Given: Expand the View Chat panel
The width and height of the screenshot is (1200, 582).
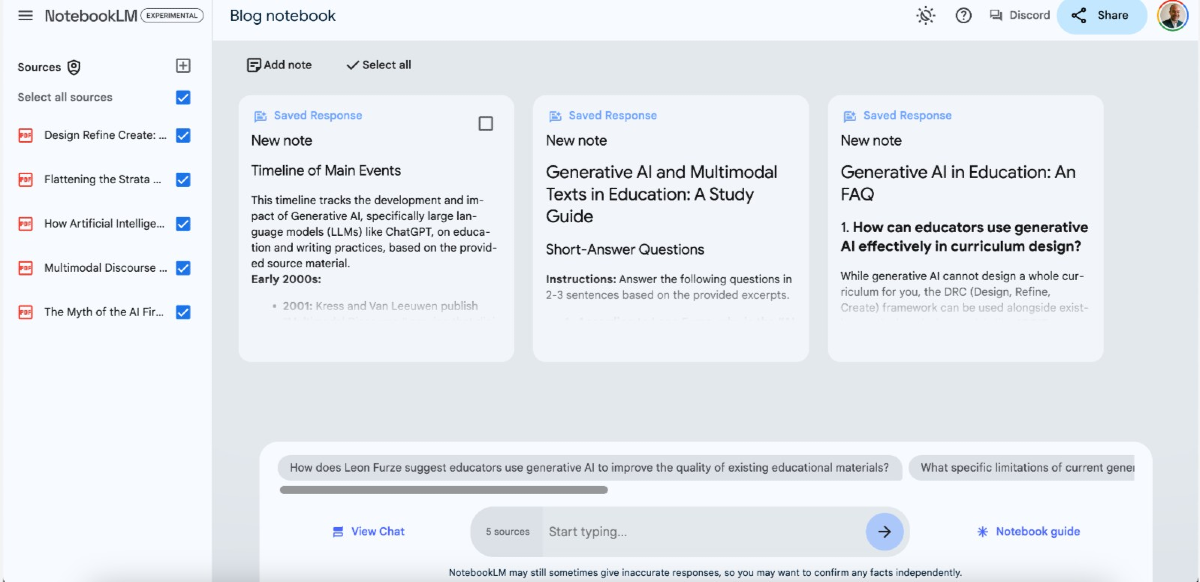Looking at the screenshot, I should tap(368, 532).
